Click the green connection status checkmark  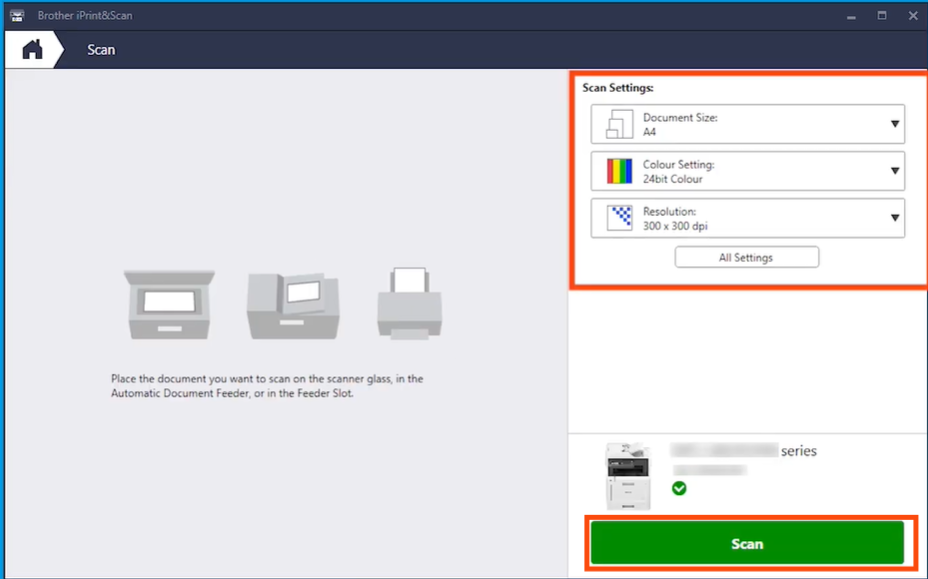679,488
